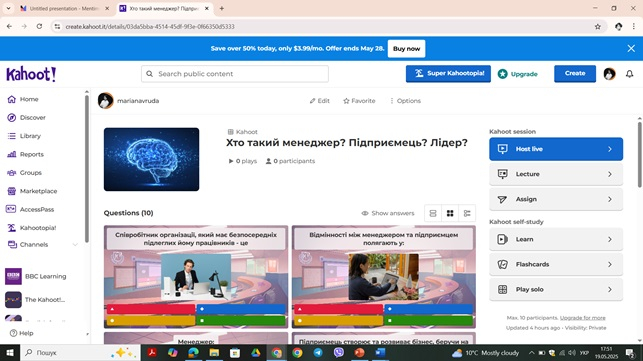This screenshot has height=361, width=643.
Task: Open Play solo option
Action: coord(556,289)
